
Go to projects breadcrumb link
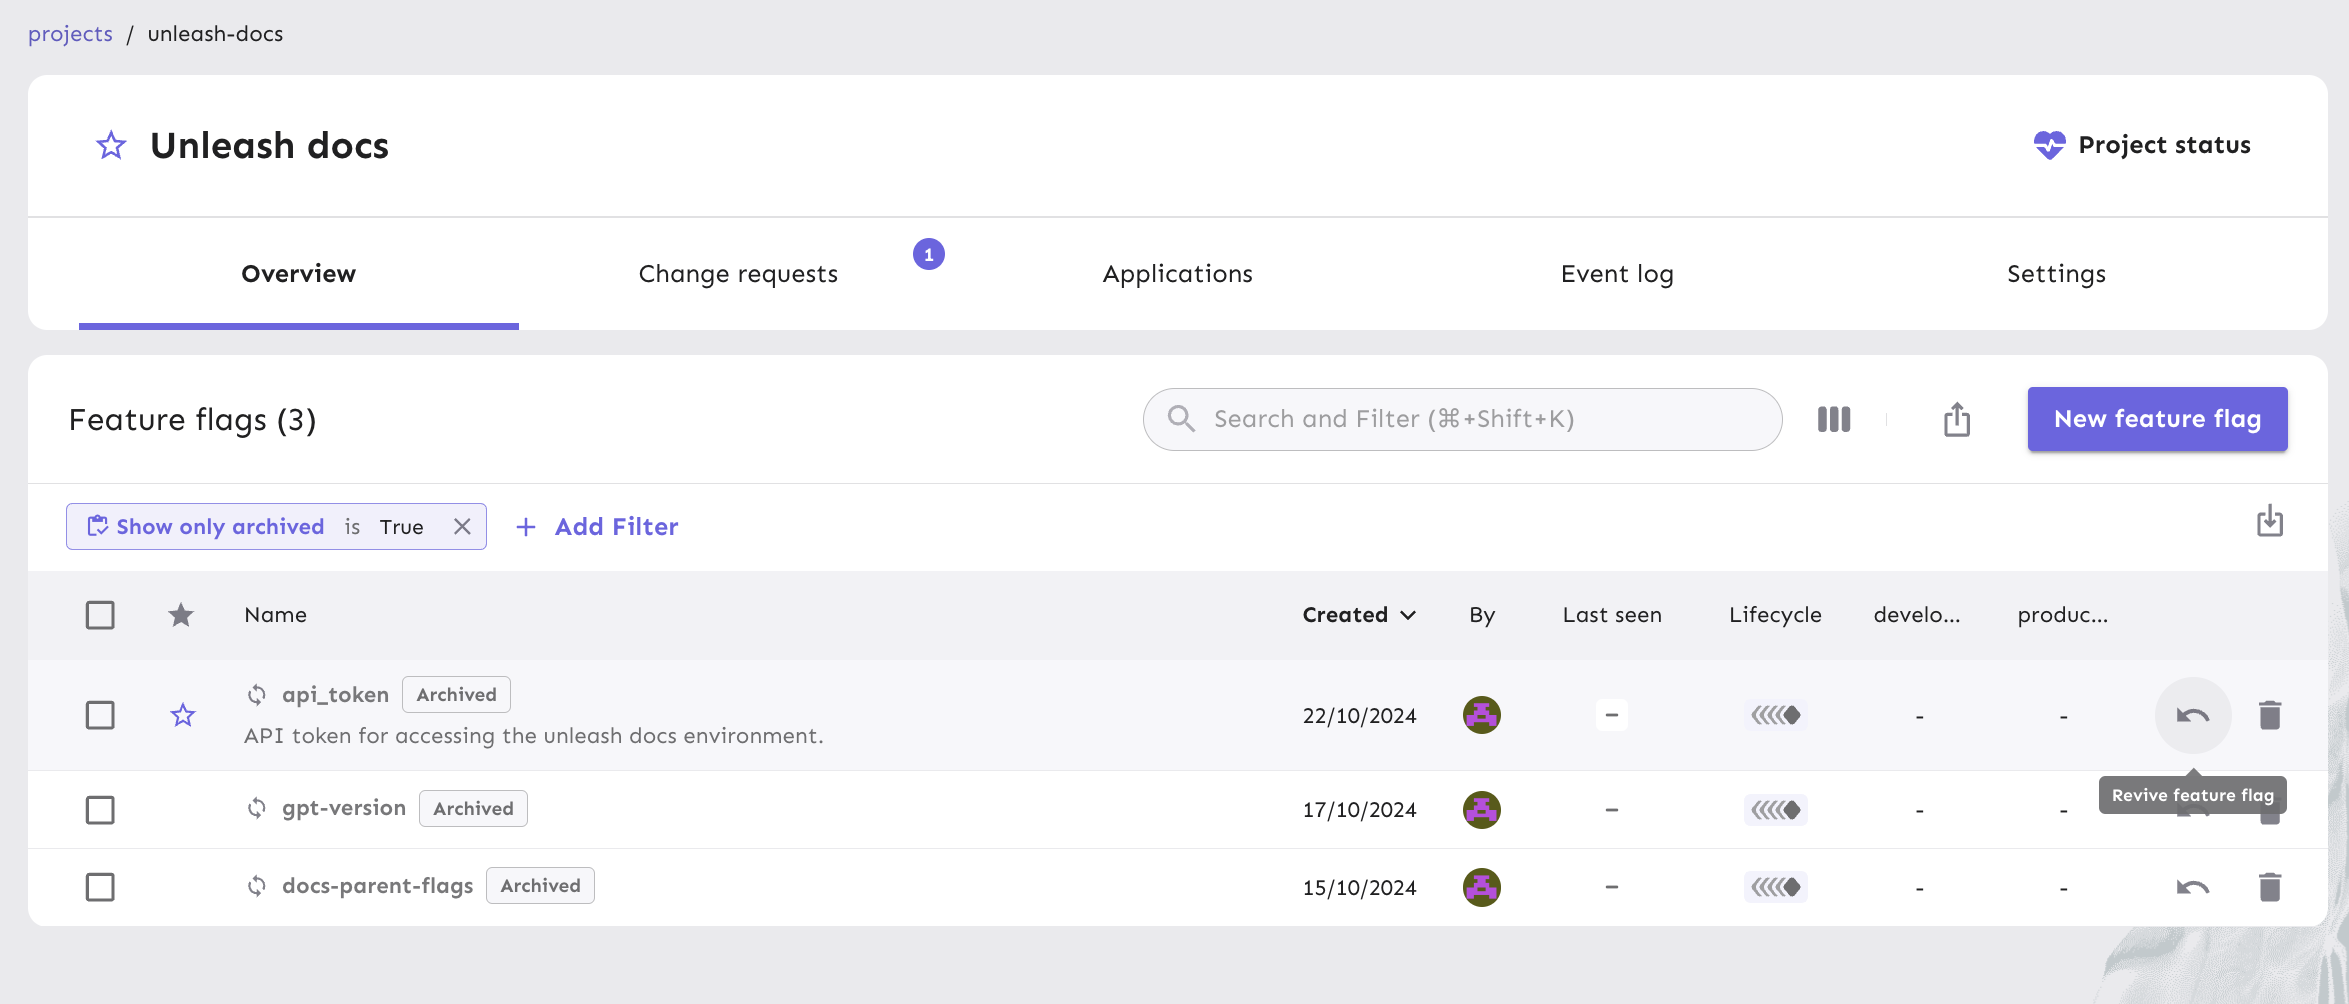(x=70, y=34)
